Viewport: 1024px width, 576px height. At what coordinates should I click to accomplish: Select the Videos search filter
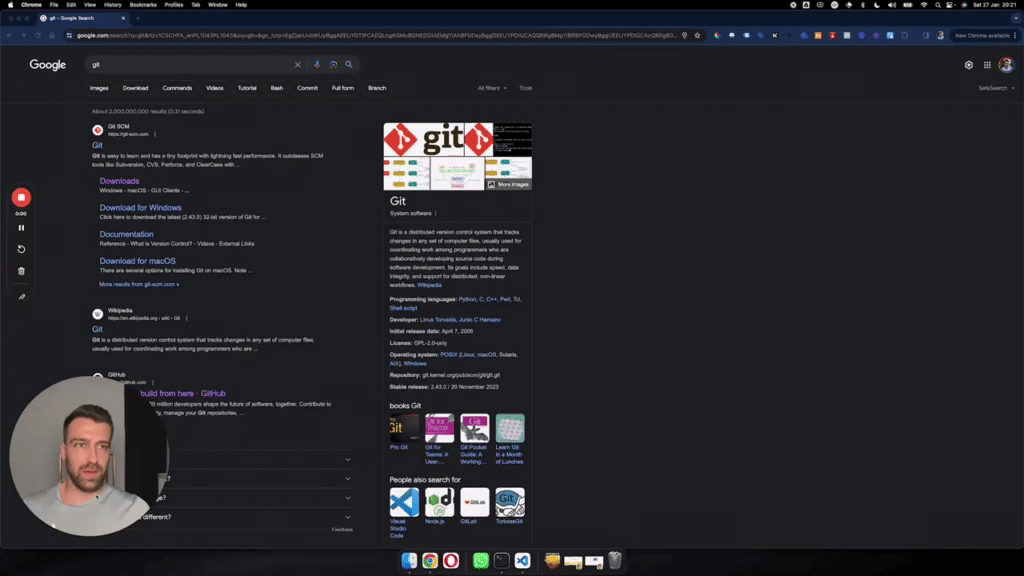click(216, 88)
